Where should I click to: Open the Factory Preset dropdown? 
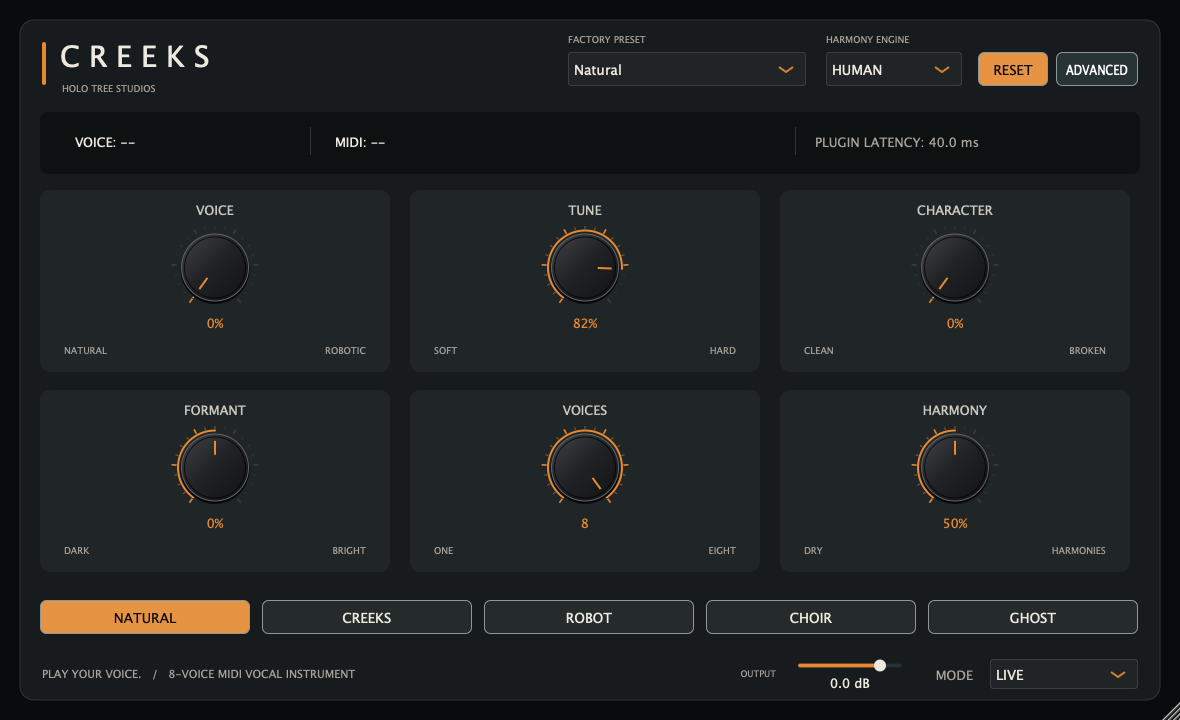point(686,69)
